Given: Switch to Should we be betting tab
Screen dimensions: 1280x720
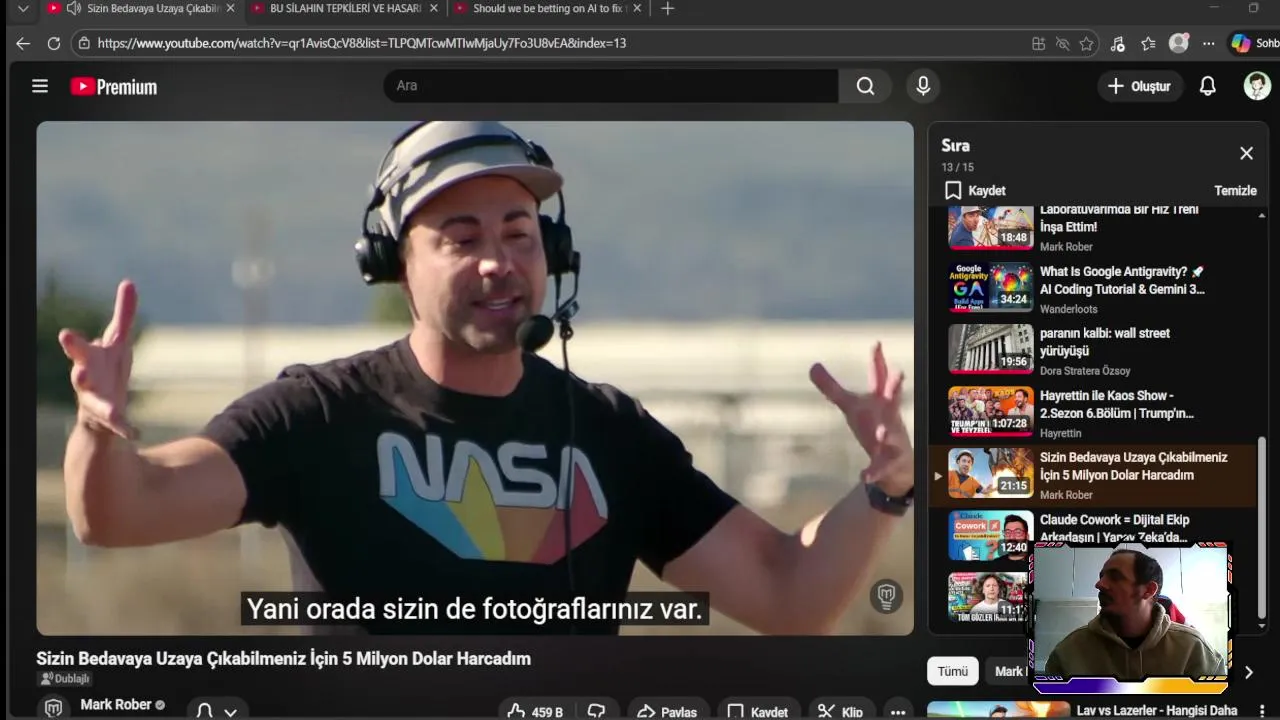Looking at the screenshot, I should (547, 9).
